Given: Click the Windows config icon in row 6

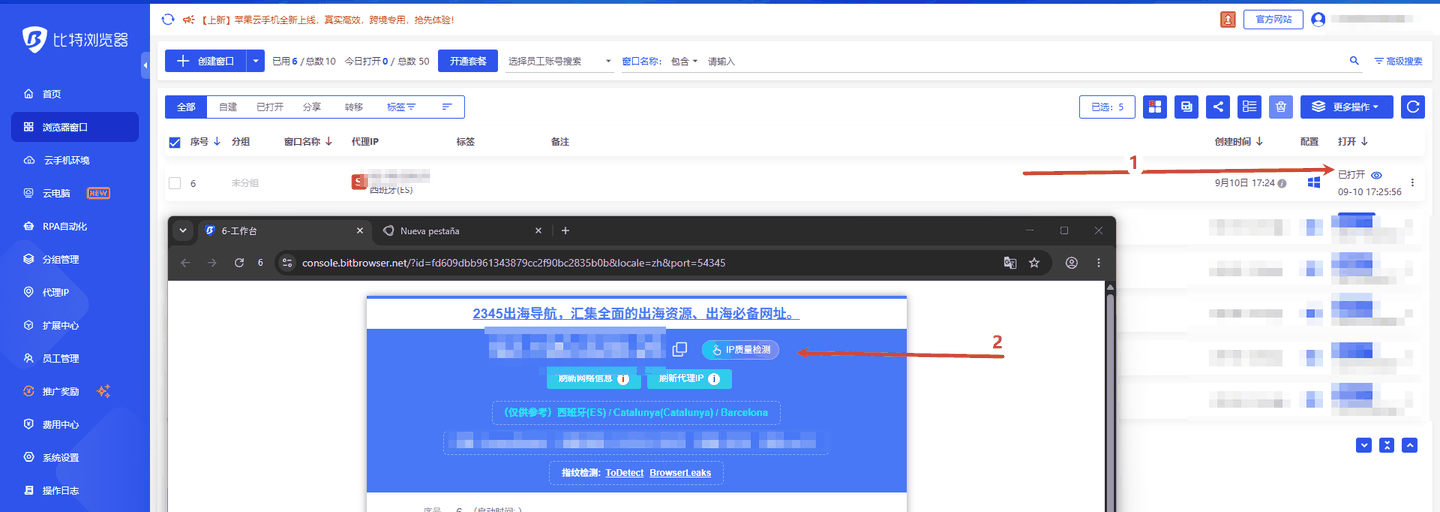Looking at the screenshot, I should pos(1313,183).
